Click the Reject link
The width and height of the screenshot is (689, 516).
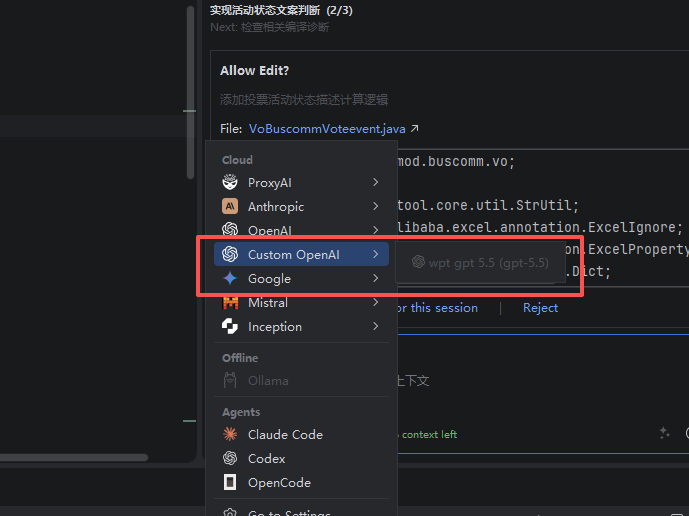click(x=540, y=308)
